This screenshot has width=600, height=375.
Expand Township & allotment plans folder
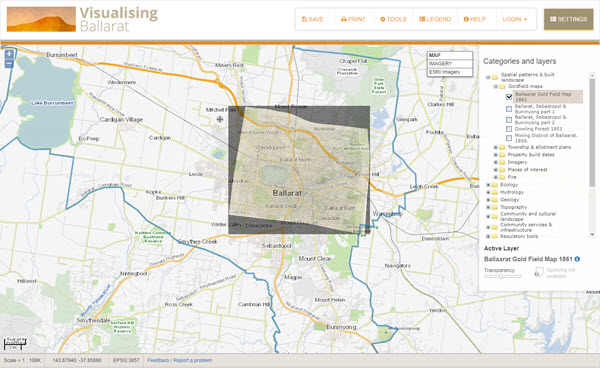496,147
